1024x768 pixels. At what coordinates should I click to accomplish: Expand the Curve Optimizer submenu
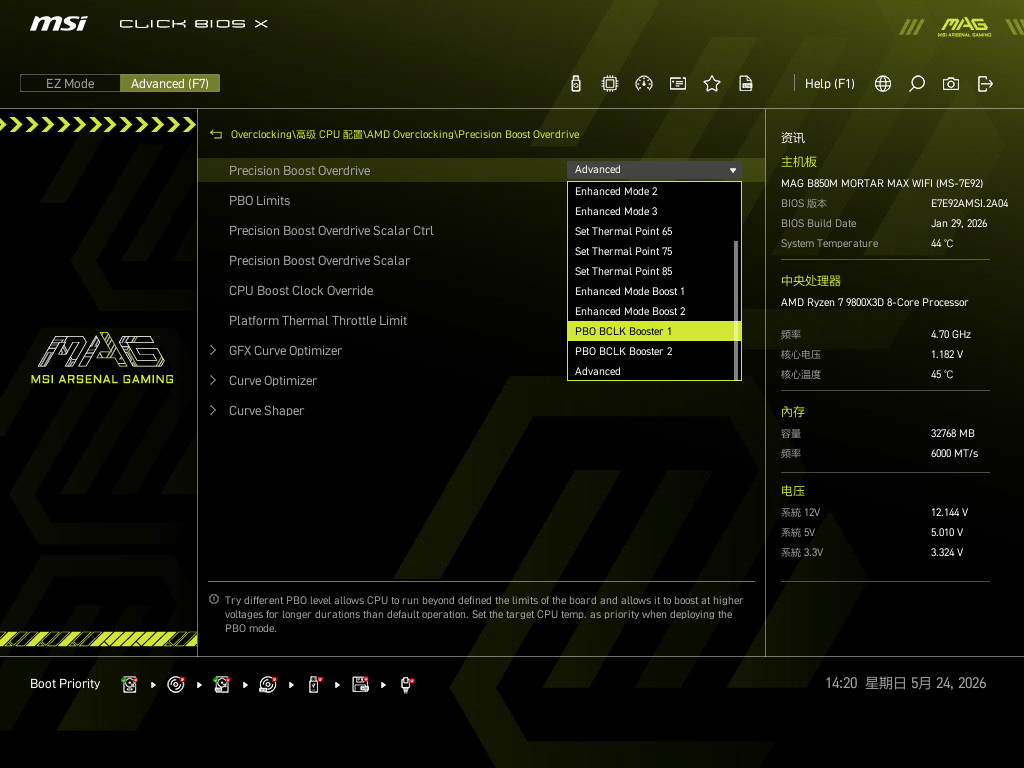pos(214,381)
